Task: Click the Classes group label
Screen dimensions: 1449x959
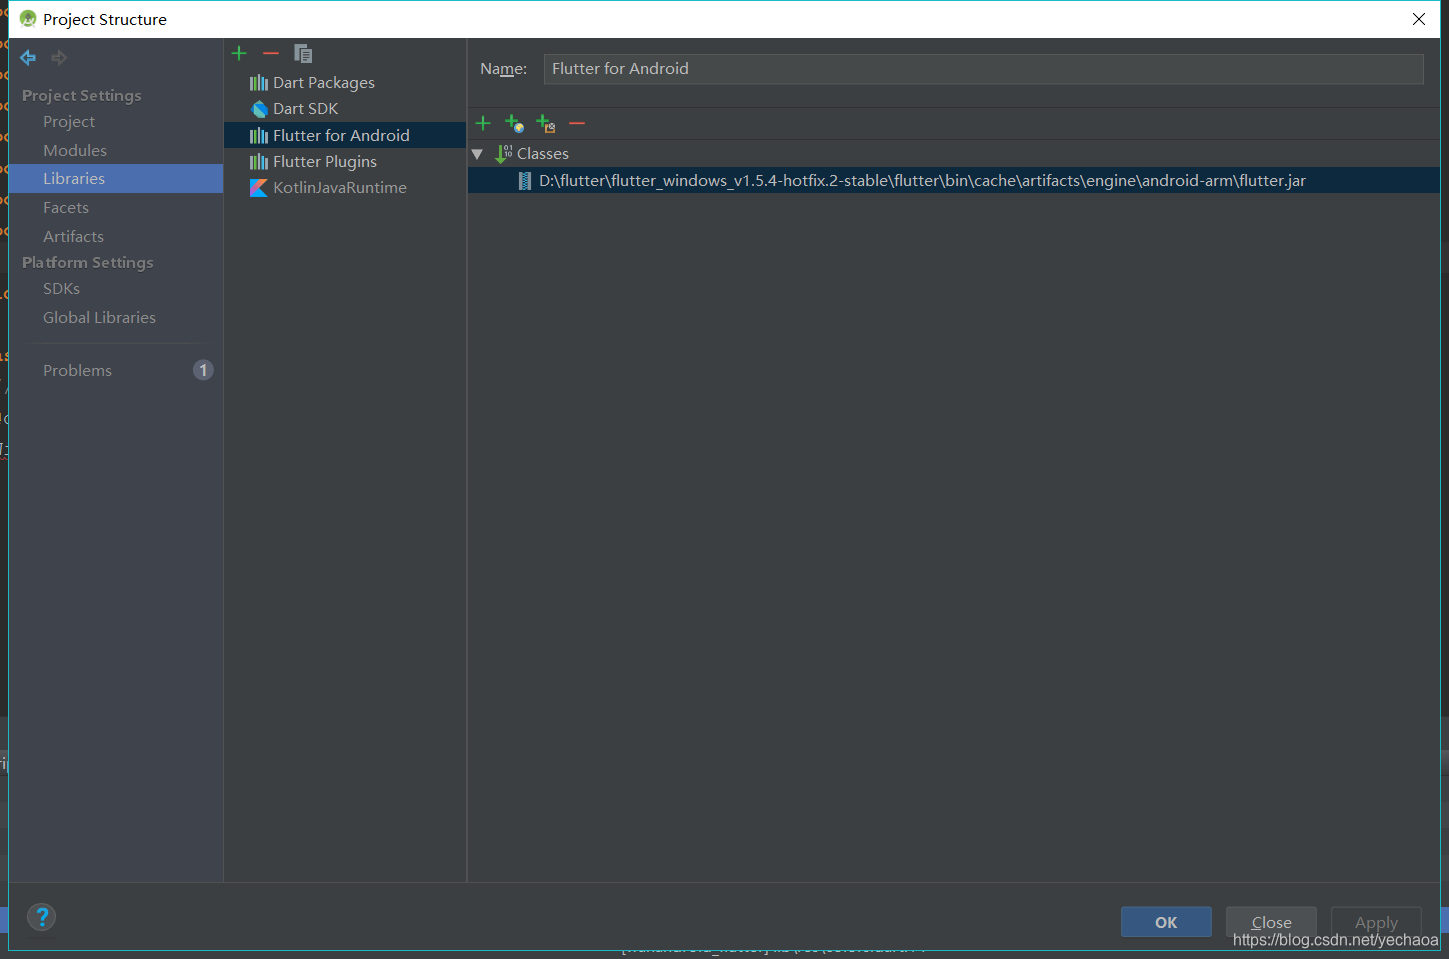Action: [x=543, y=154]
